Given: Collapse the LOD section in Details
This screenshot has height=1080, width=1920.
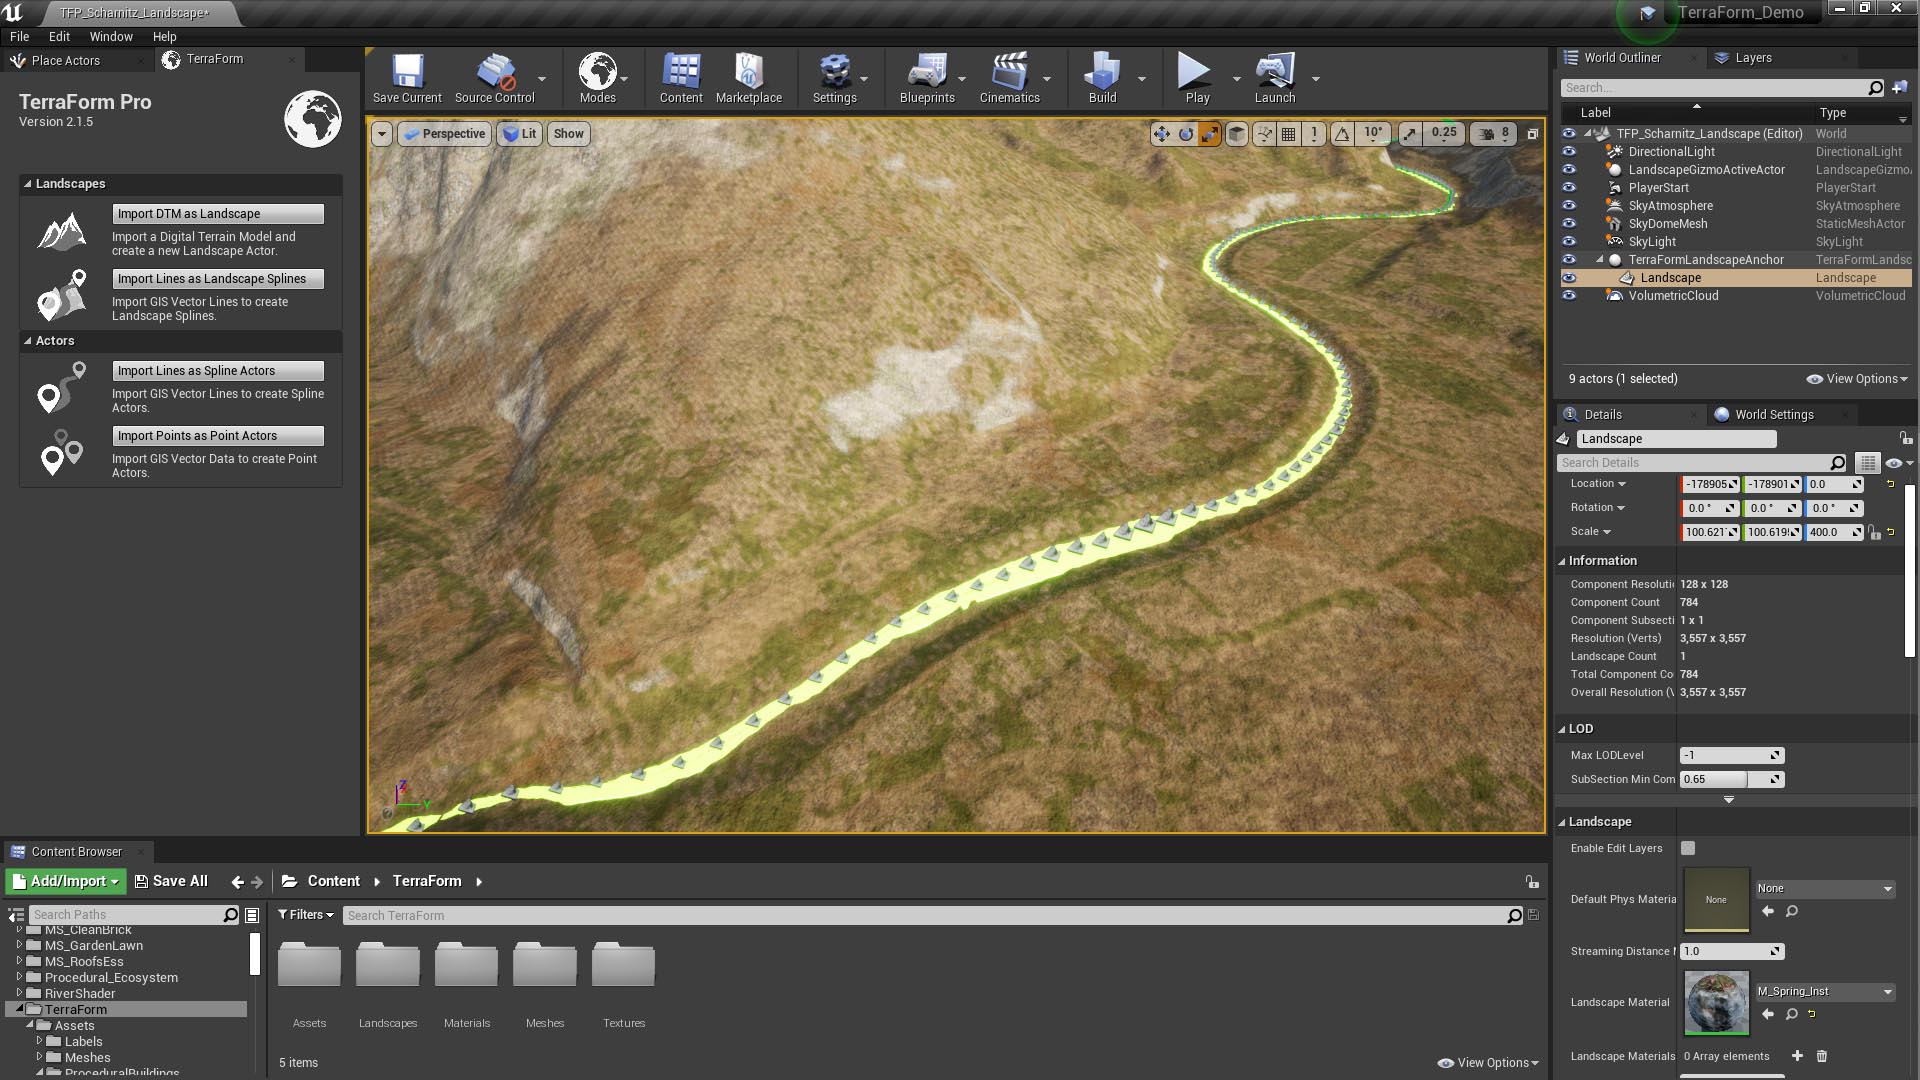Looking at the screenshot, I should click(1562, 729).
